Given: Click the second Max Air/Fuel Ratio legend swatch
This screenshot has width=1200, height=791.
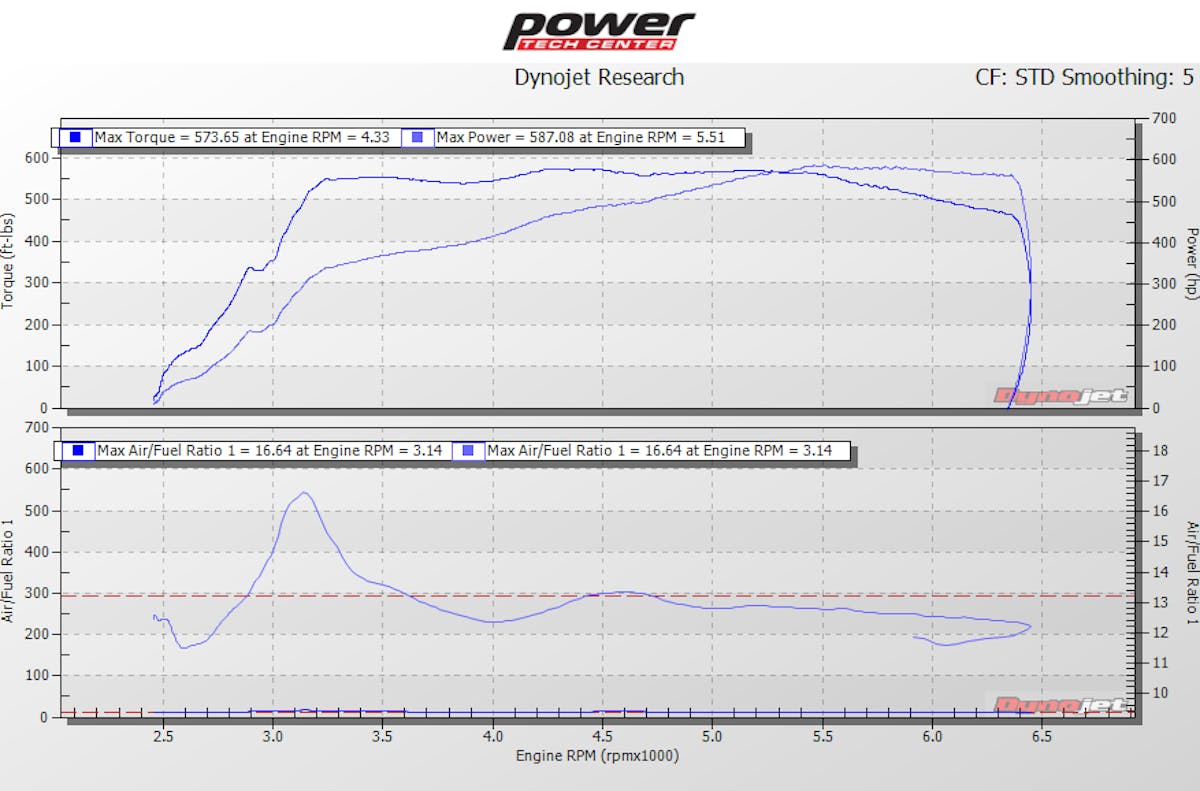Looking at the screenshot, I should [469, 451].
